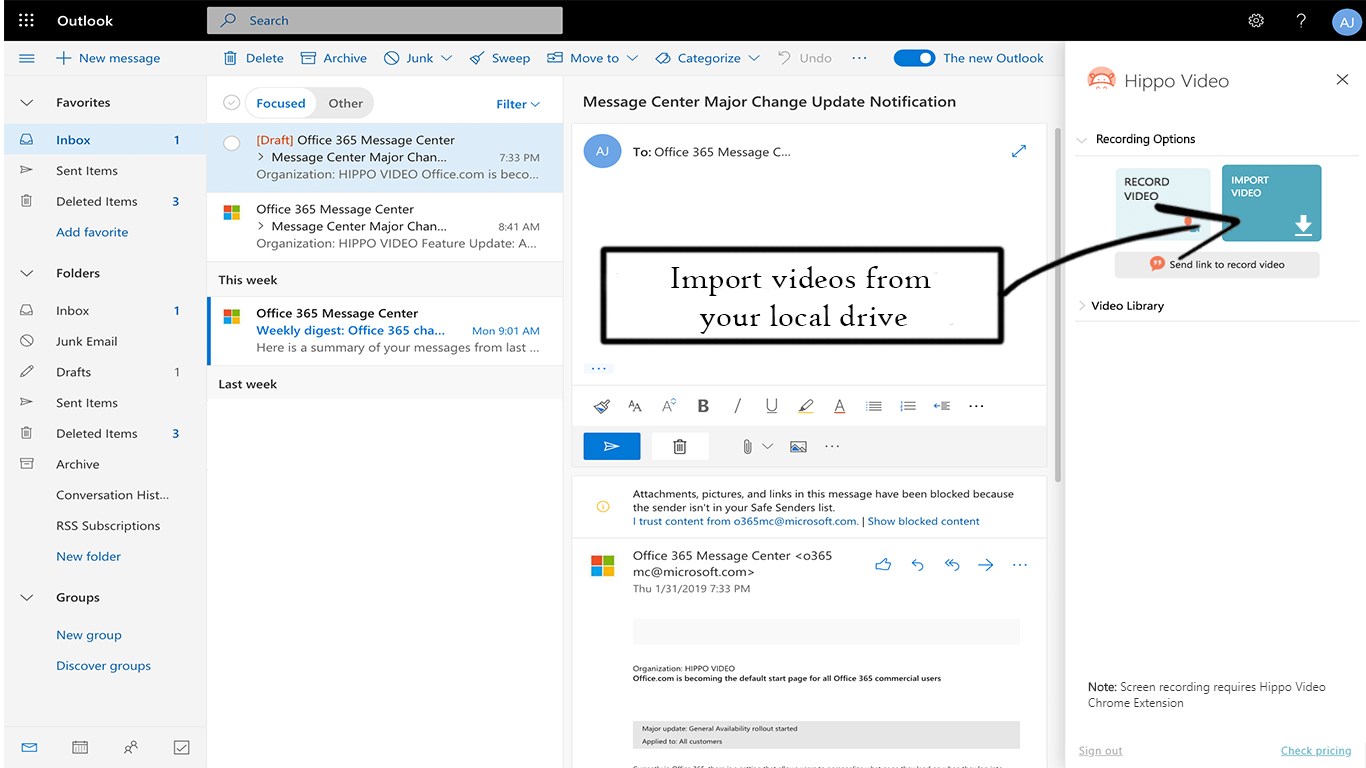The width and height of the screenshot is (1366, 768).
Task: Open the Categorize dropdown arrow
Action: click(754, 58)
